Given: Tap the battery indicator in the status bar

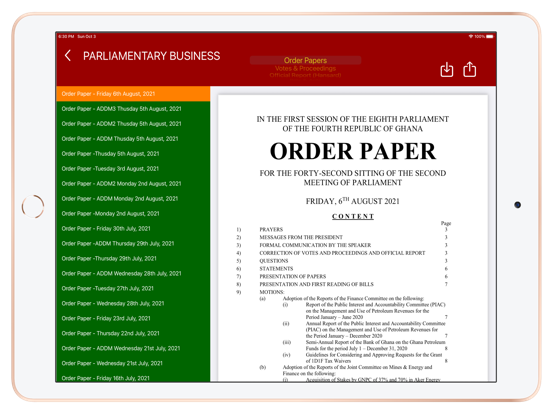Looking at the screenshot, I should pyautogui.click(x=489, y=36).
